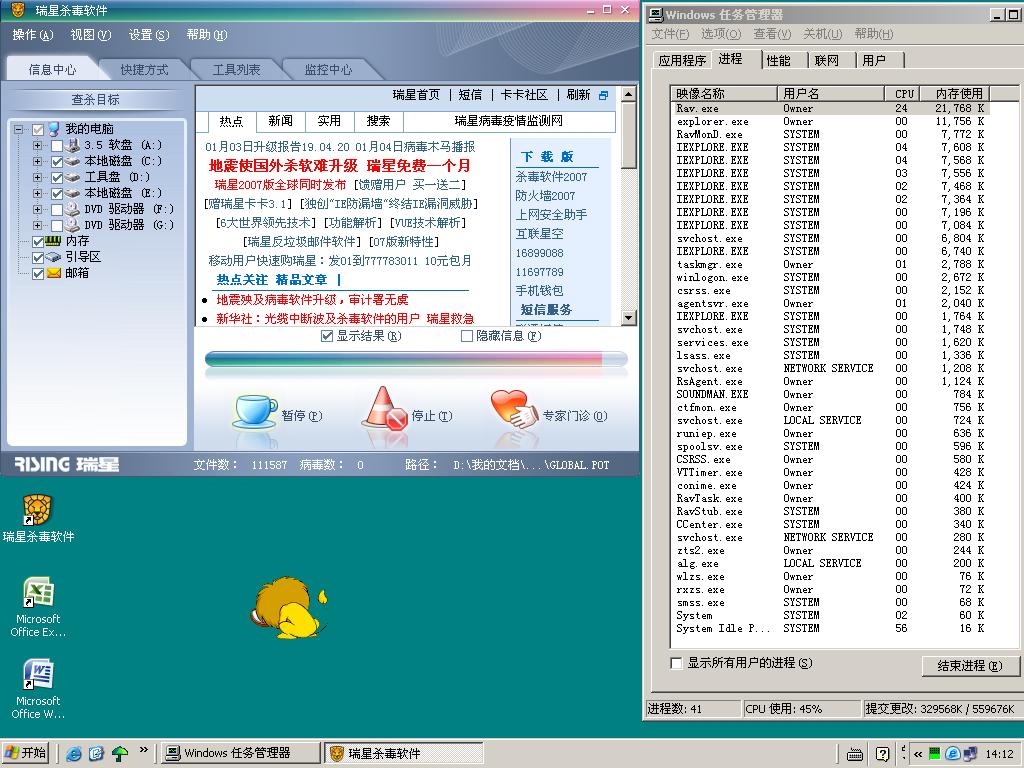This screenshot has width=1024, height=768.
Task: Expand the local disk C: node
Action: tap(37, 161)
